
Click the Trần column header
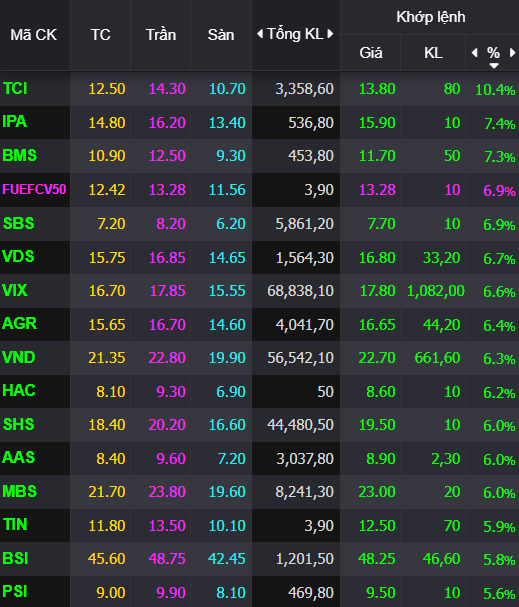pyautogui.click(x=161, y=35)
